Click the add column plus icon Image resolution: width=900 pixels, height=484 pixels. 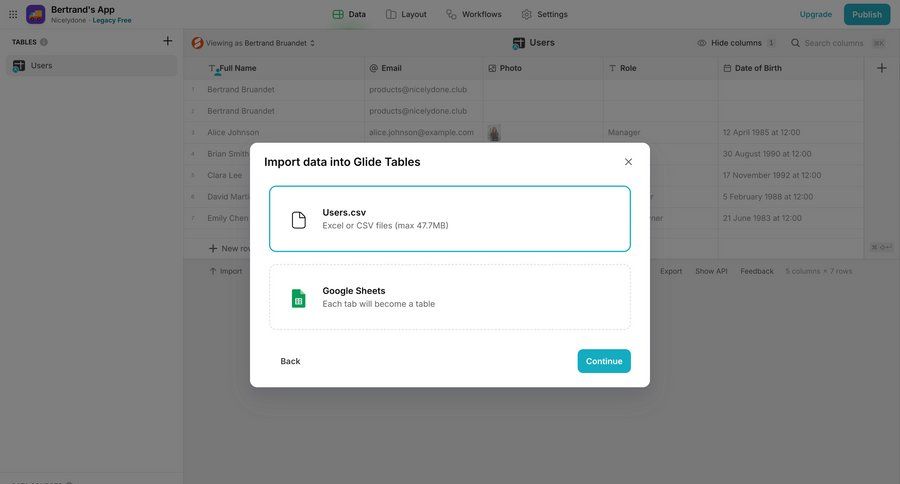pyautogui.click(x=881, y=68)
